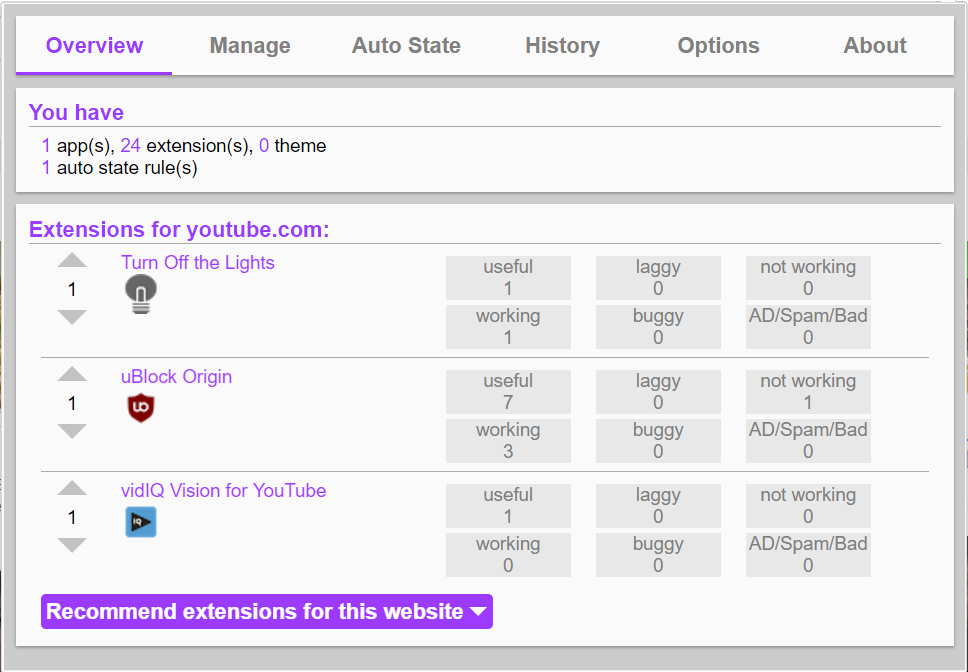
Task: Open the vidIQ Vision for YouTube link
Action: tap(223, 491)
